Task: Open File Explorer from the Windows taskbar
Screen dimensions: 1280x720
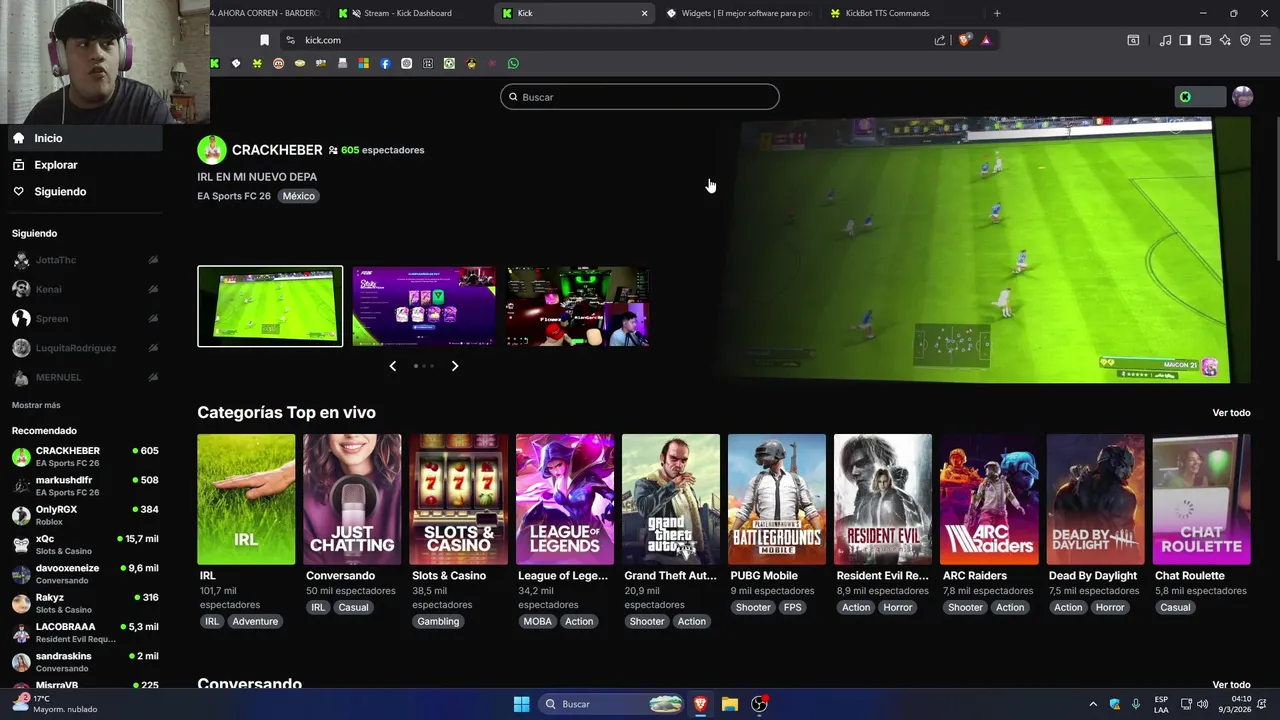Action: pos(730,704)
